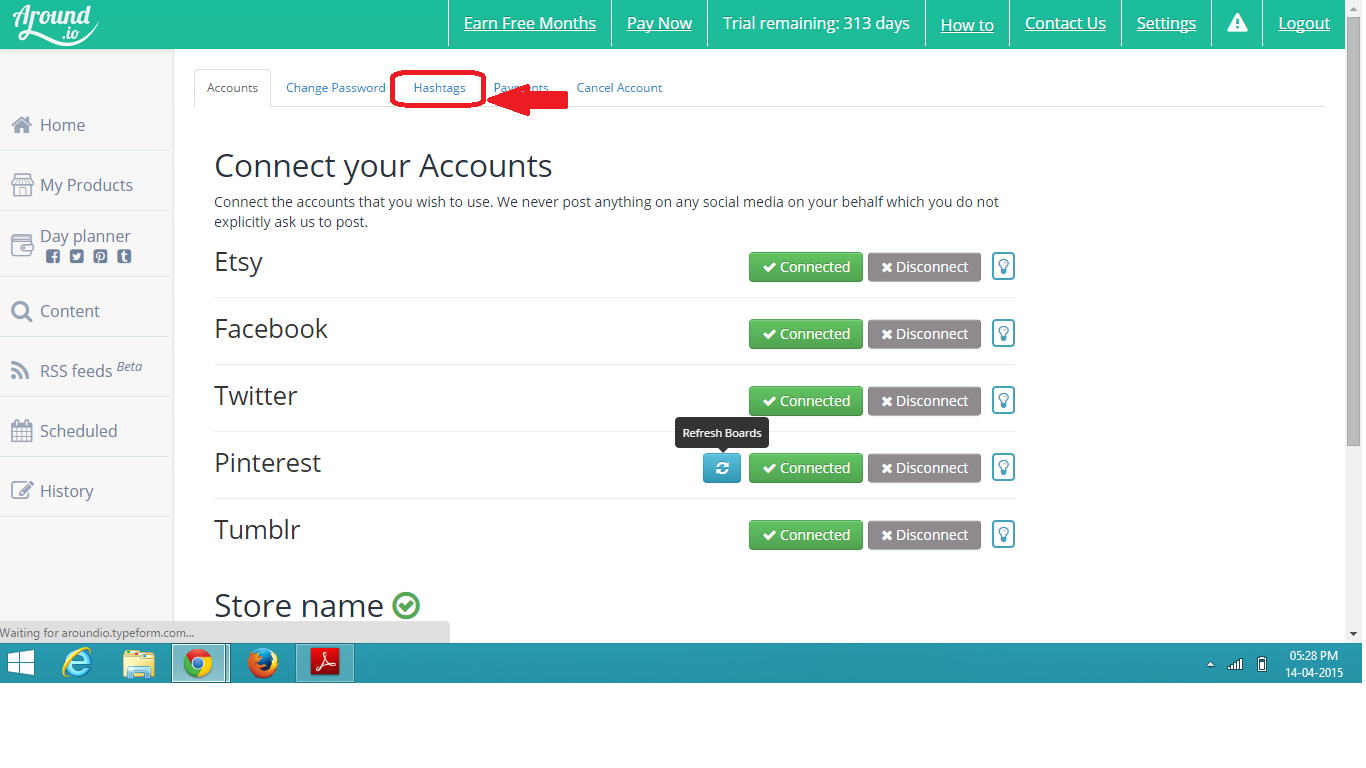Click scrollbar down arrow
The height and width of the screenshot is (768, 1366).
point(1354,634)
